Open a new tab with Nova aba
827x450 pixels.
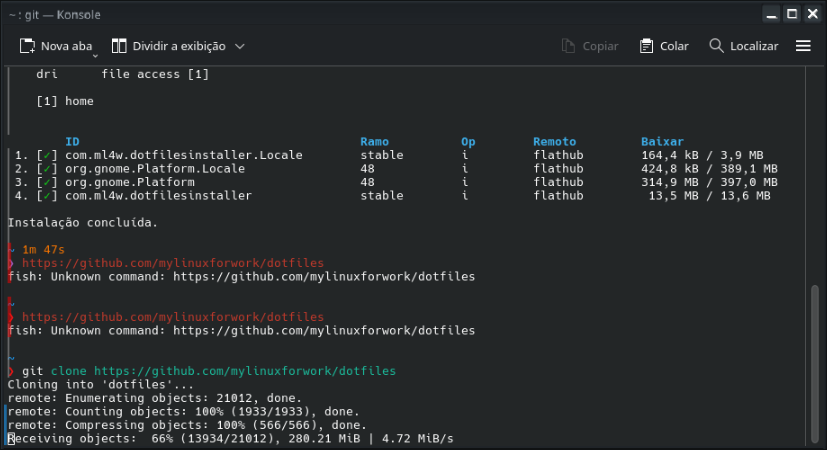pos(57,46)
